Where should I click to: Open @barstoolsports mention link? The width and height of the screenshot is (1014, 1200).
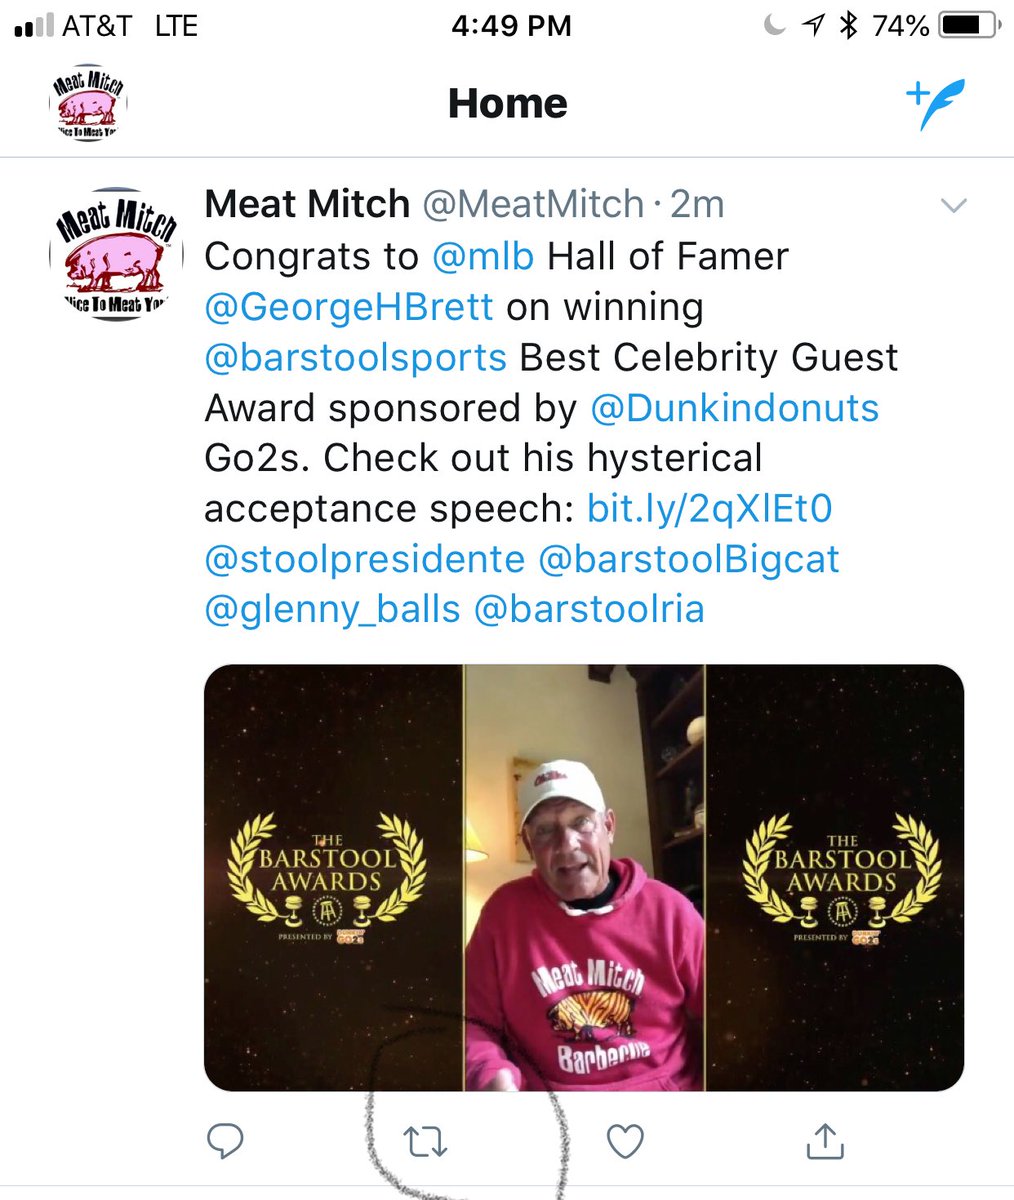coord(356,357)
